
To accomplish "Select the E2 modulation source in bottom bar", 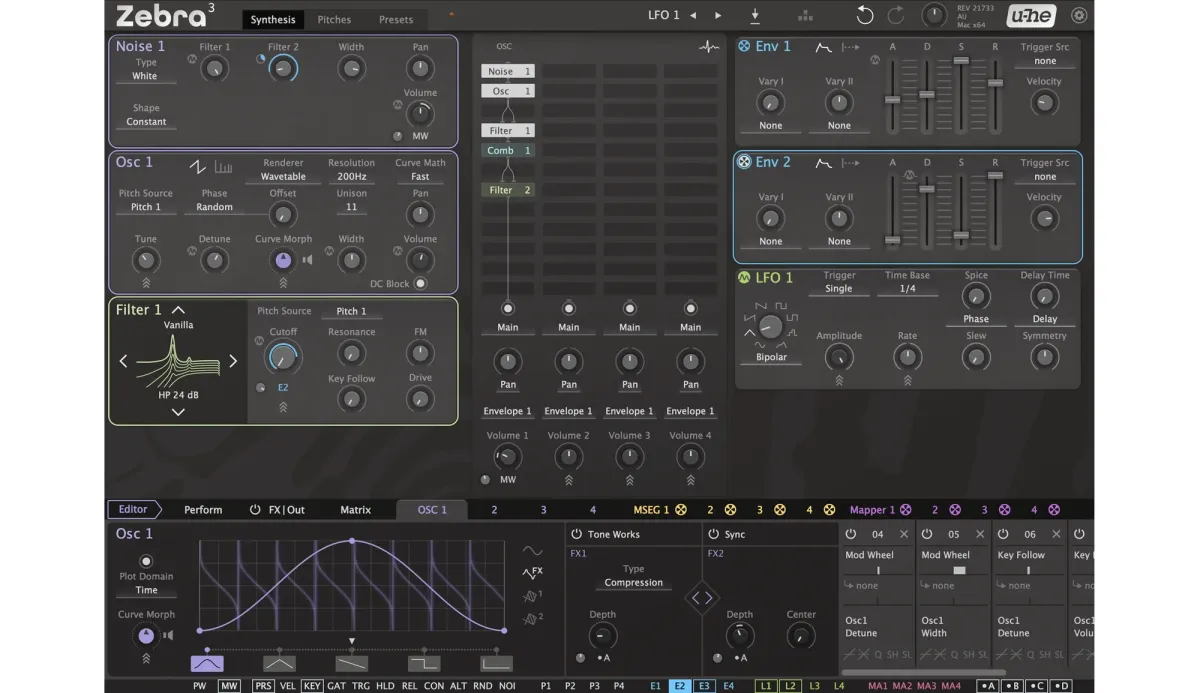I will click(x=680, y=686).
